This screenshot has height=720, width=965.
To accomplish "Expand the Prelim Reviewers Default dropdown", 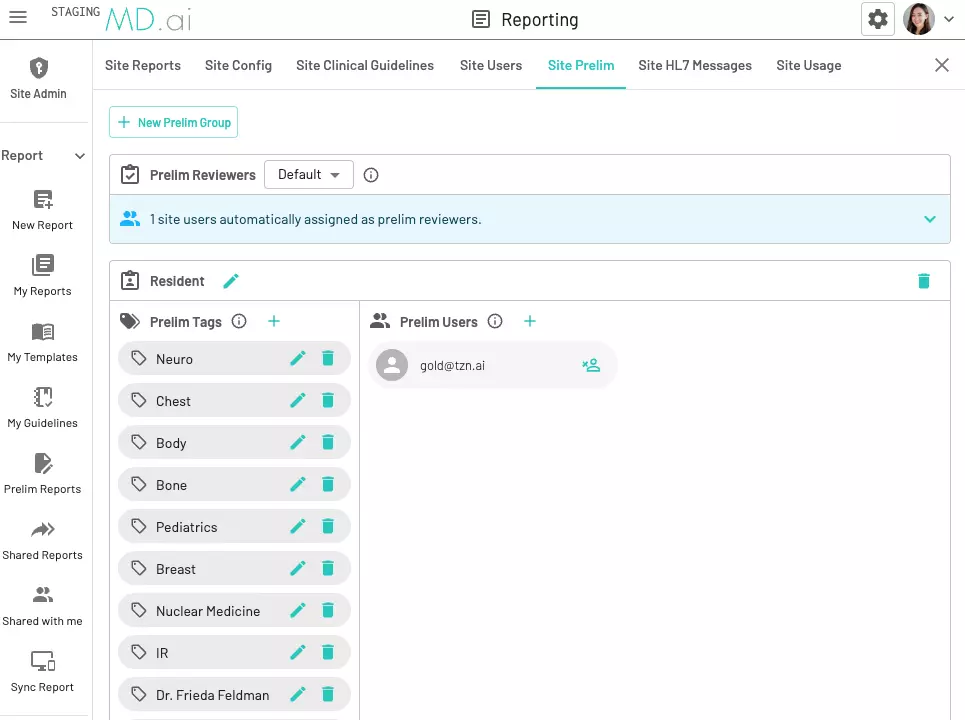I will tap(309, 174).
